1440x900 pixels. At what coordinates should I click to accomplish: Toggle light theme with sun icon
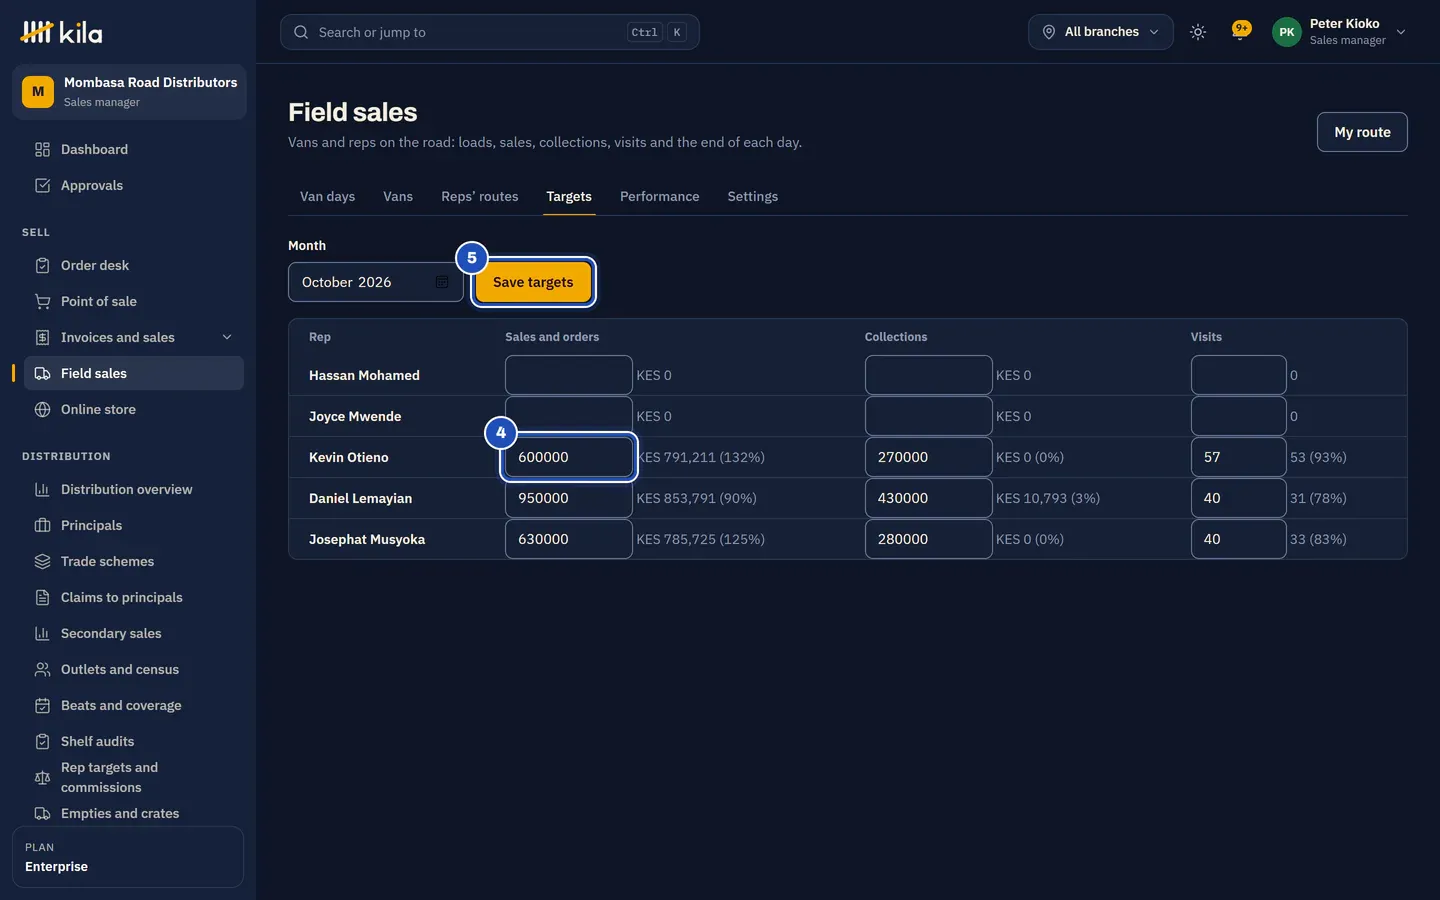(1198, 32)
